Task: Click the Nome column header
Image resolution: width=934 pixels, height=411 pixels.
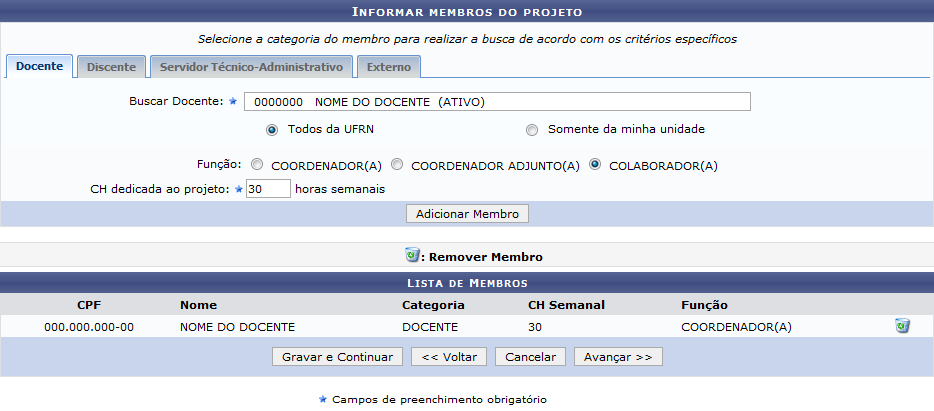Action: pyautogui.click(x=198, y=305)
